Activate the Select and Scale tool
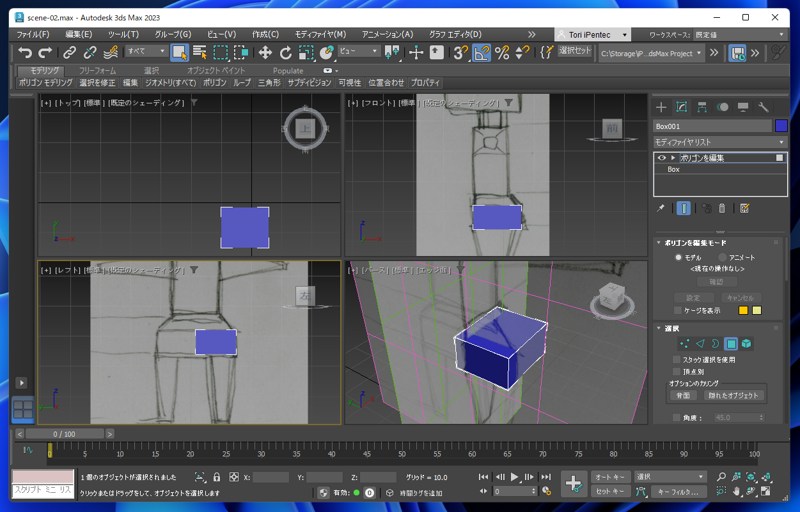The width and height of the screenshot is (800, 512). 306,52
